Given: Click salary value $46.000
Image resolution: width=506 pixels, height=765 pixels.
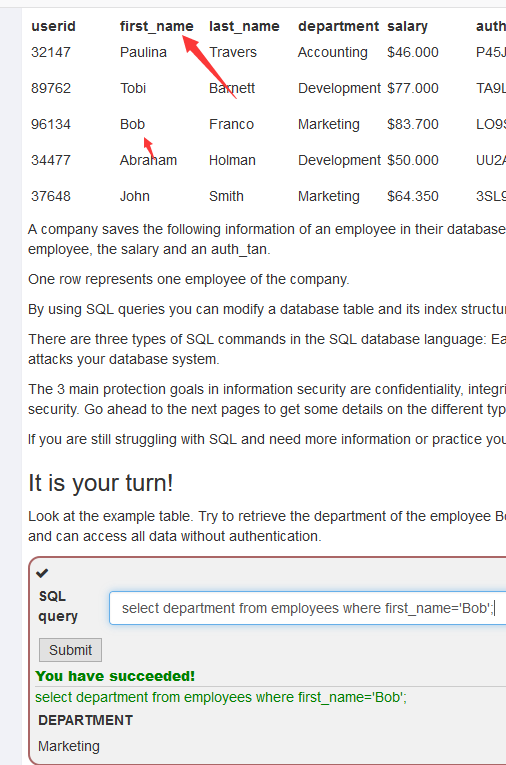Looking at the screenshot, I should click(413, 52).
